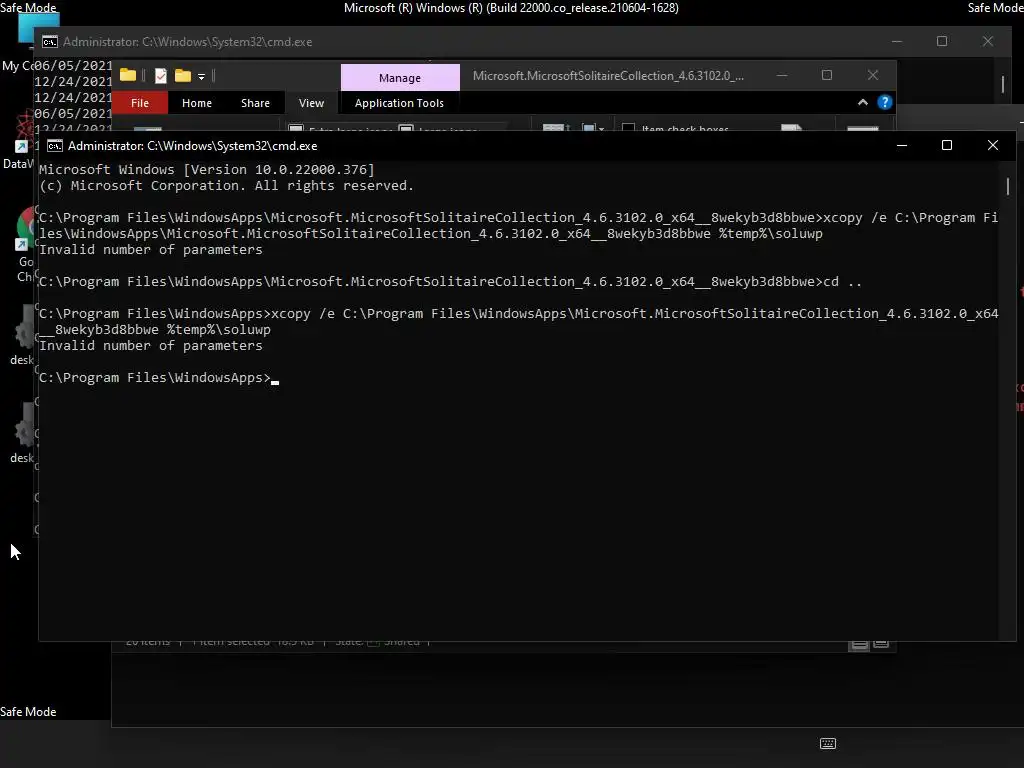Open the Share ribbon tab
1024x768 pixels.
[255, 103]
